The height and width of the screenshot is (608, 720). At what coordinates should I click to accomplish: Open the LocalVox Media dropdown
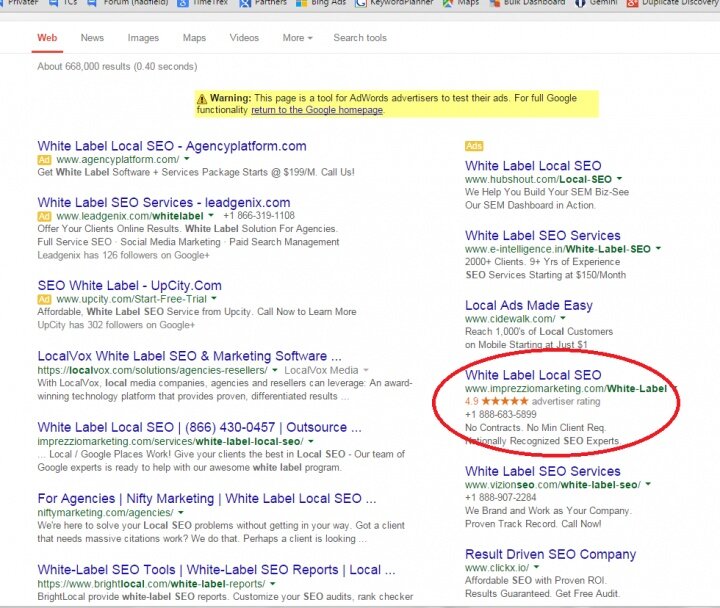coord(326,370)
